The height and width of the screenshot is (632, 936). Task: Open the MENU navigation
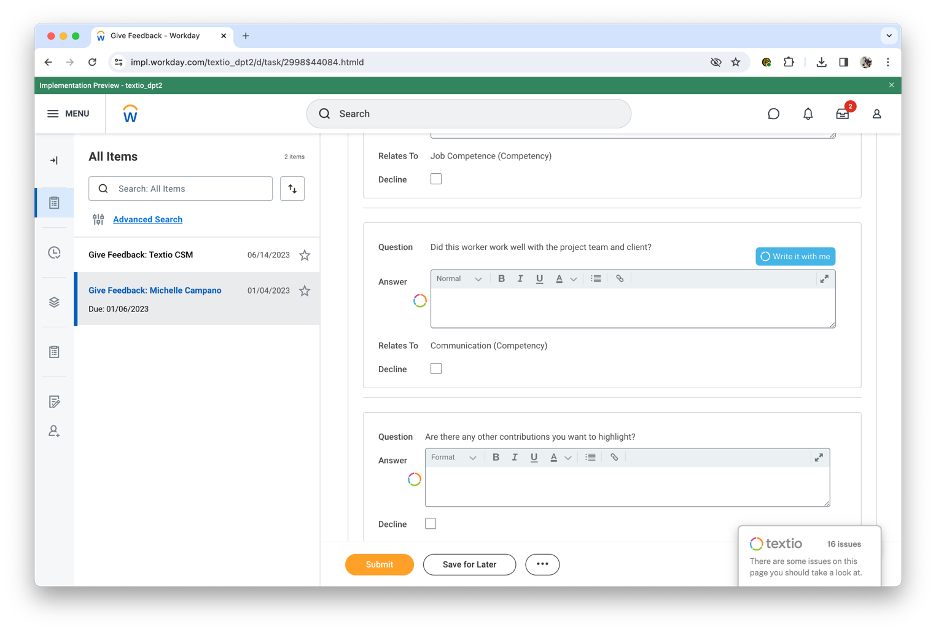[68, 113]
